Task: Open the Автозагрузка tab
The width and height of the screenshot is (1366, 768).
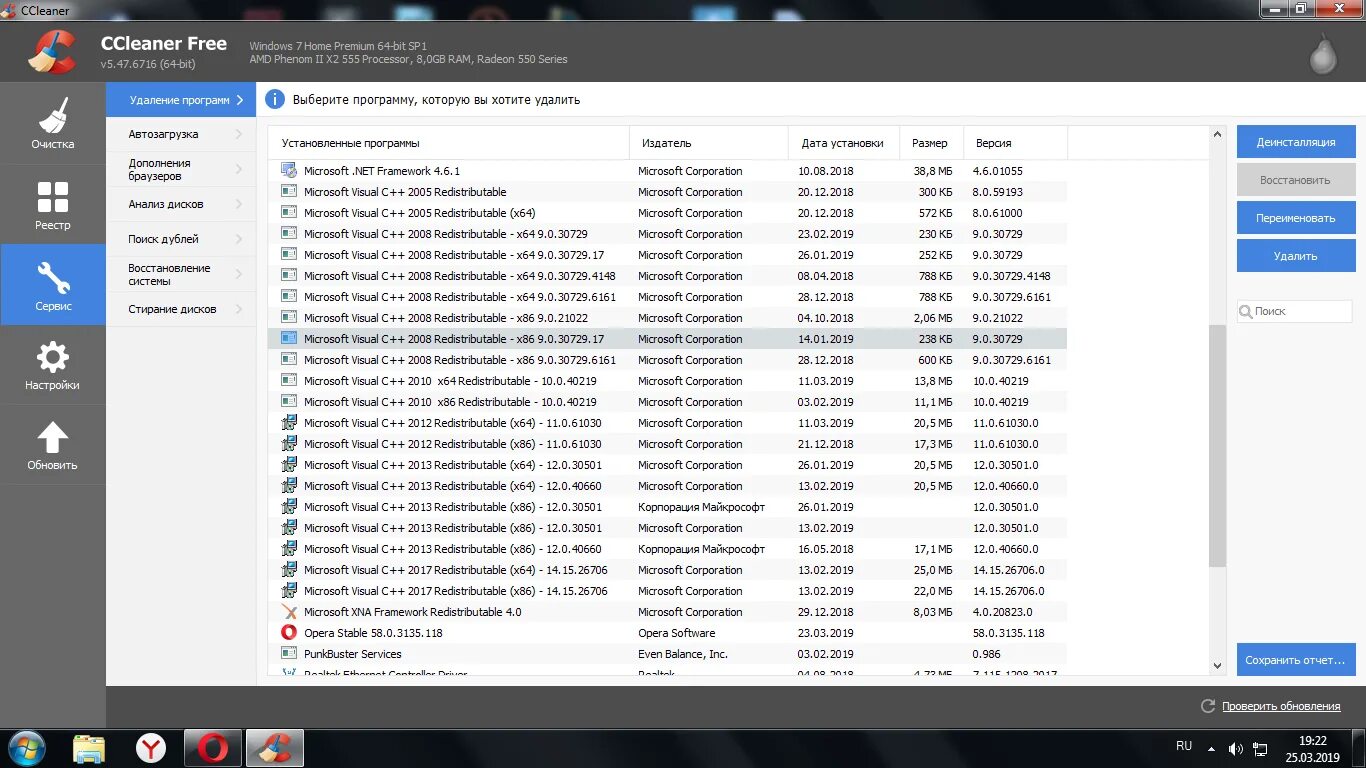Action: [x=181, y=134]
